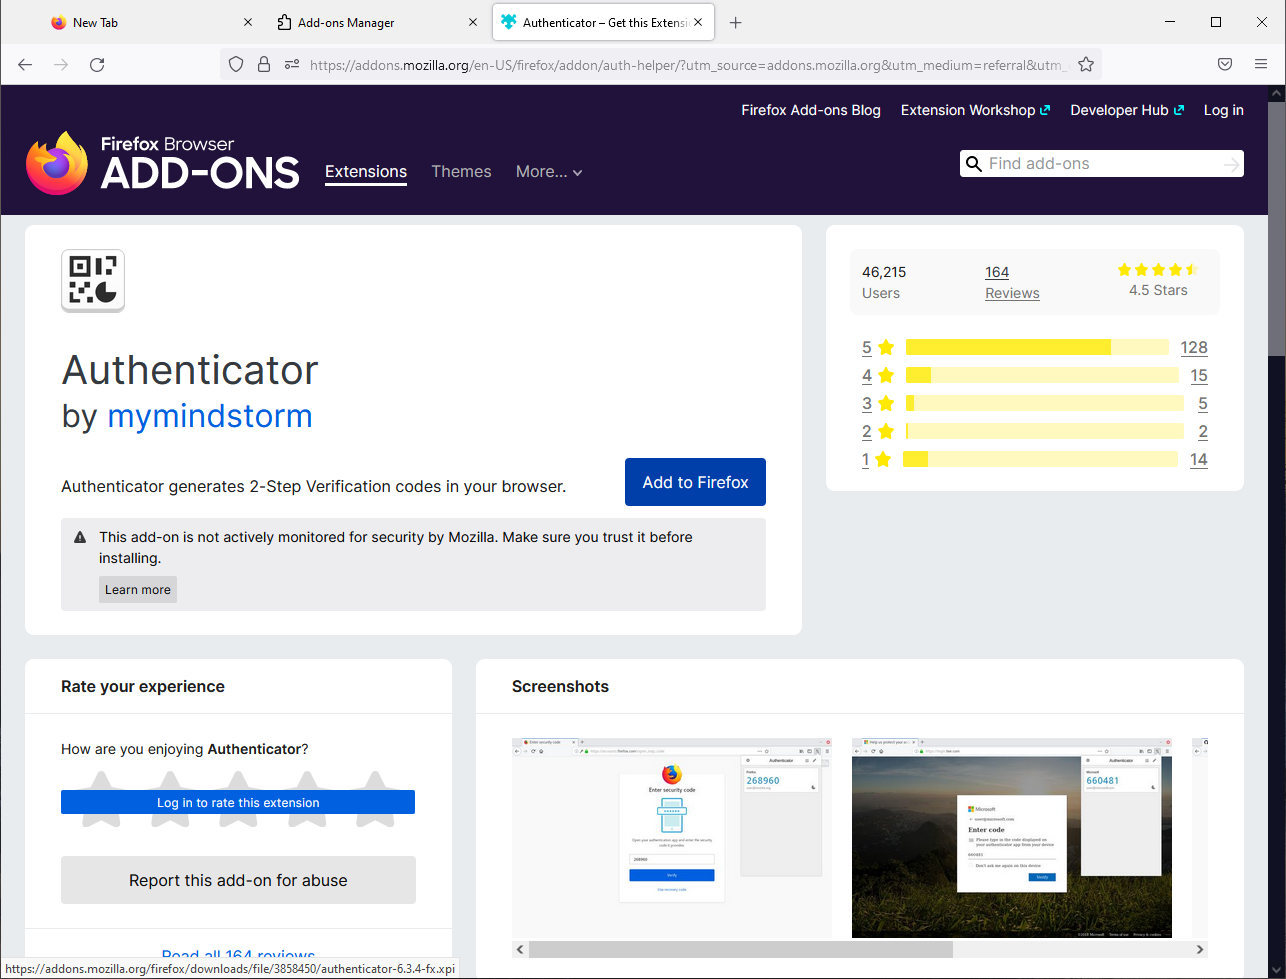Screen dimensions: 1286x979
Task: Expand the More… dropdown menu
Action: pos(548,172)
